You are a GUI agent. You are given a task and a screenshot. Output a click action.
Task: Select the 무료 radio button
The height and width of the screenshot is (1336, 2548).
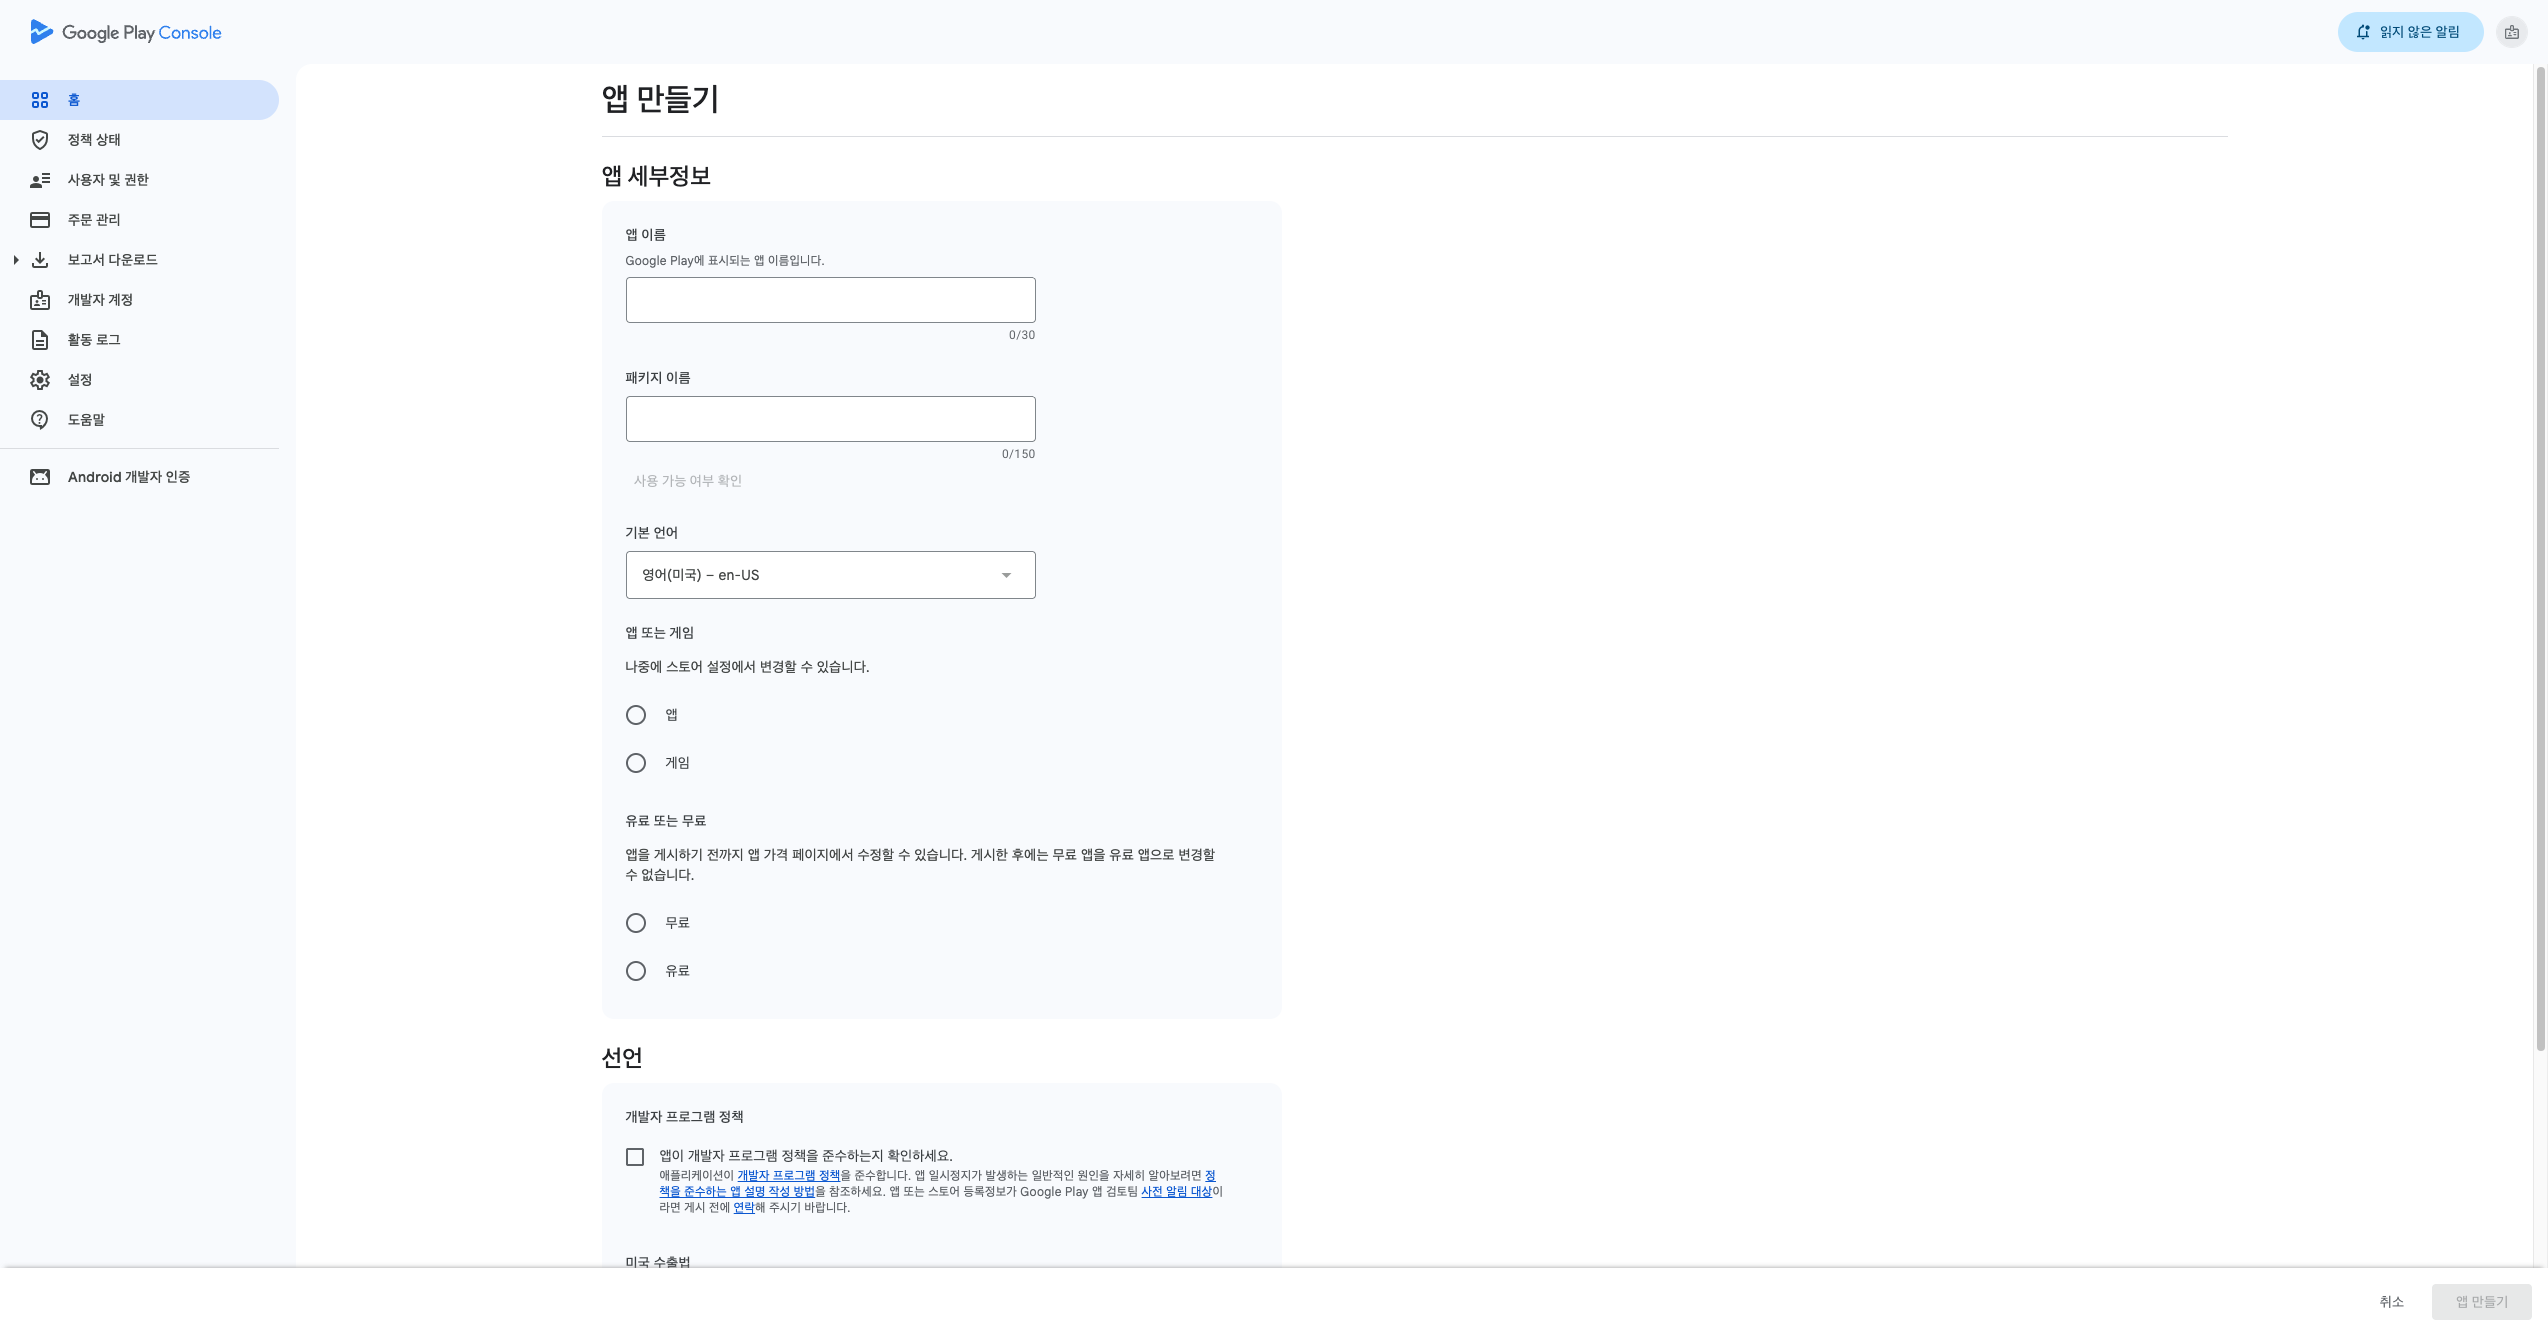[x=636, y=923]
